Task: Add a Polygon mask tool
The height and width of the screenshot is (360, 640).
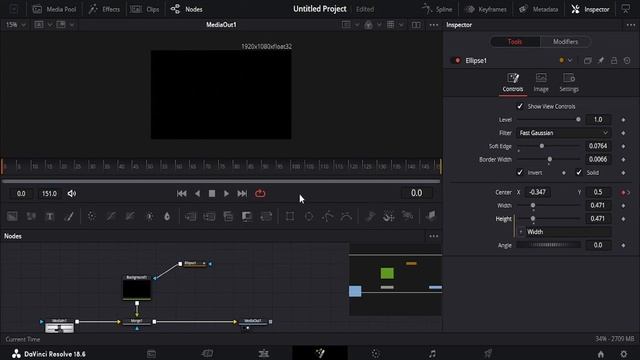Action: [x=328, y=216]
